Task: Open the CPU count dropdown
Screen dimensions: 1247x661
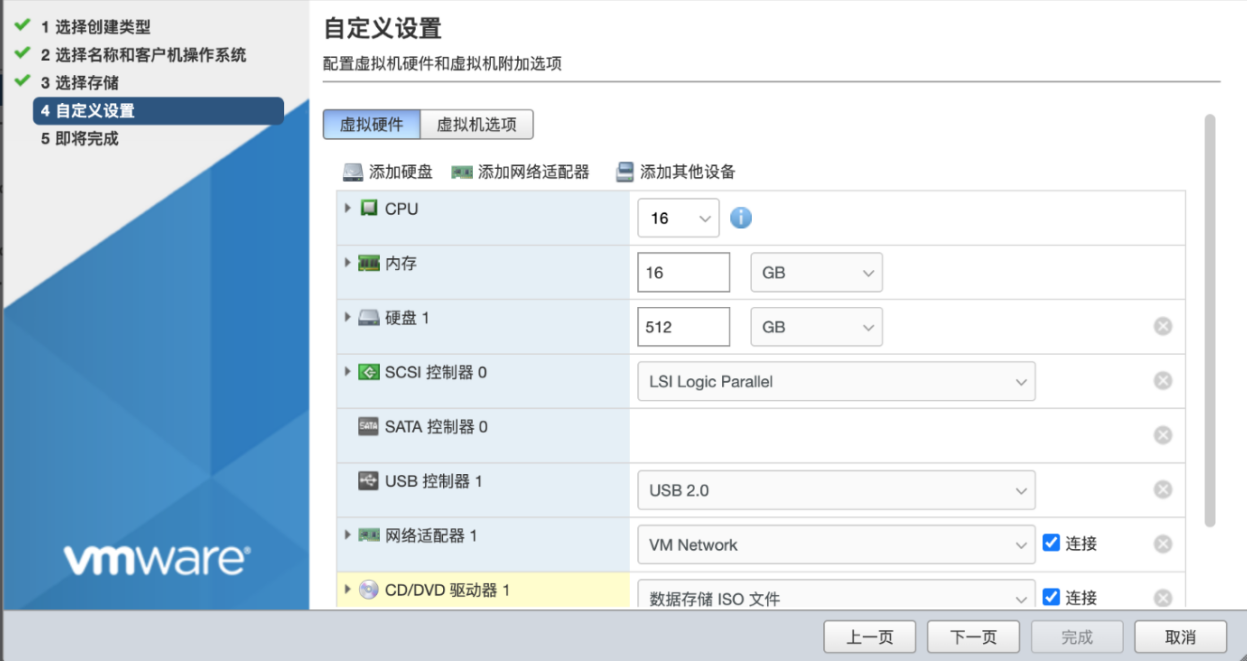Action: [x=678, y=218]
